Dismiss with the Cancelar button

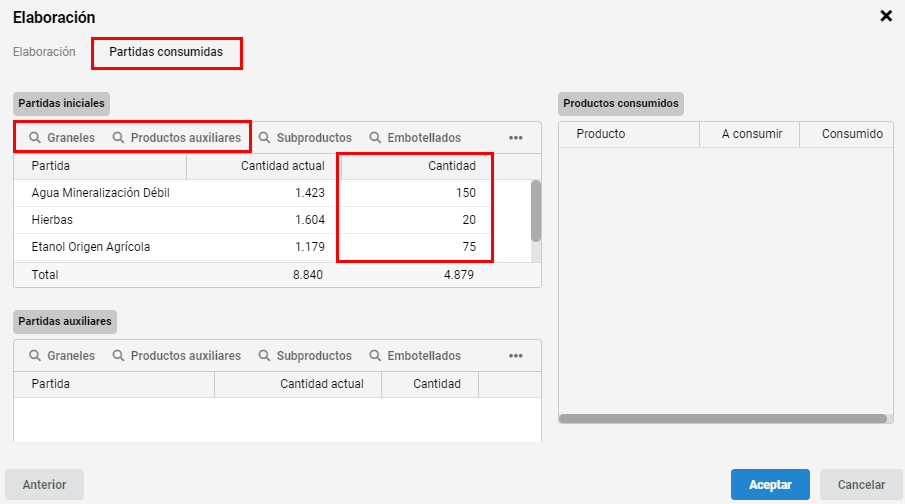[x=861, y=484]
